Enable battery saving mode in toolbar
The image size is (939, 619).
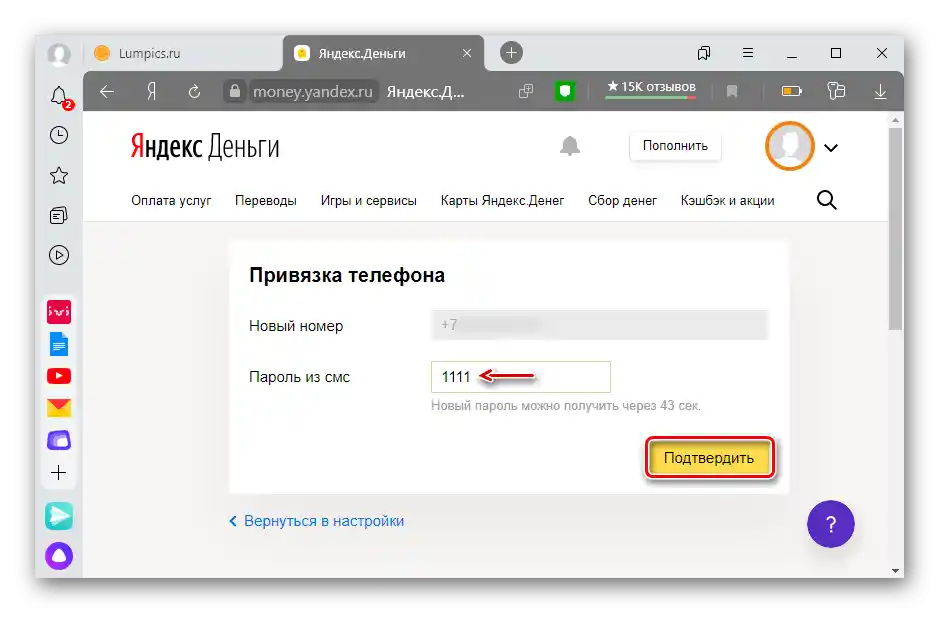(x=791, y=91)
